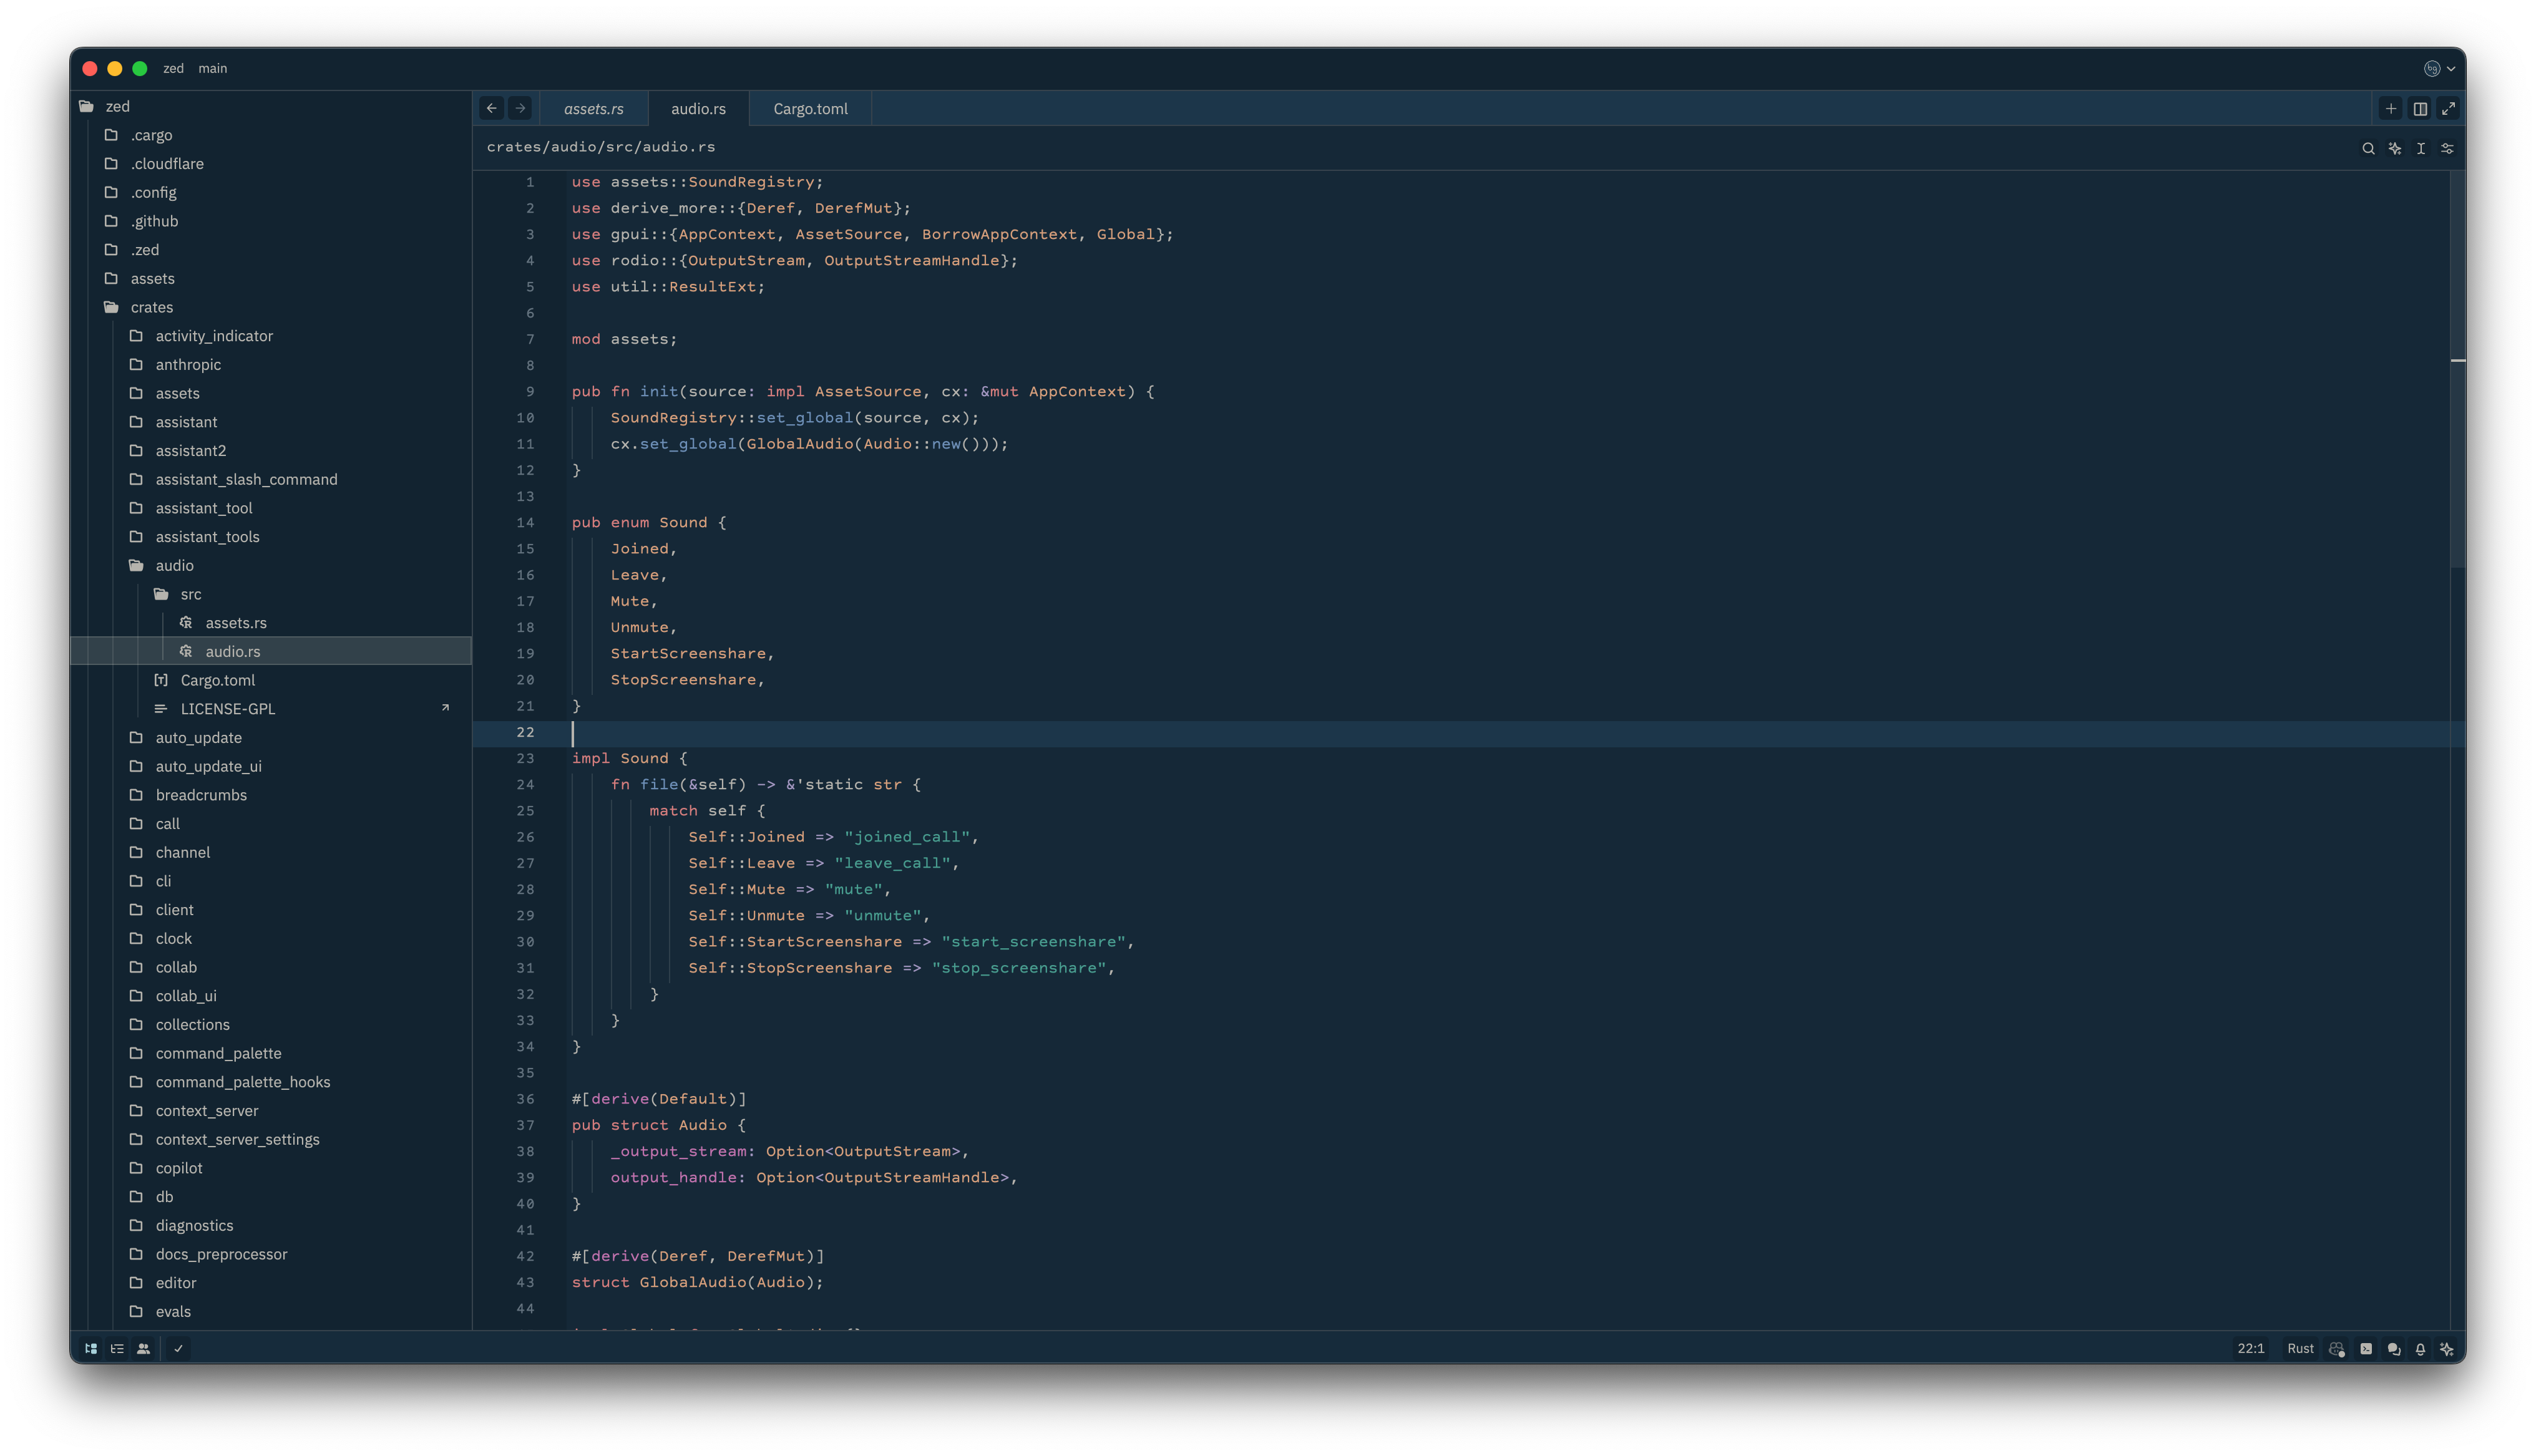Open the Copilot status icon
Viewport: 2536px width, 1456px height.
point(2337,1348)
